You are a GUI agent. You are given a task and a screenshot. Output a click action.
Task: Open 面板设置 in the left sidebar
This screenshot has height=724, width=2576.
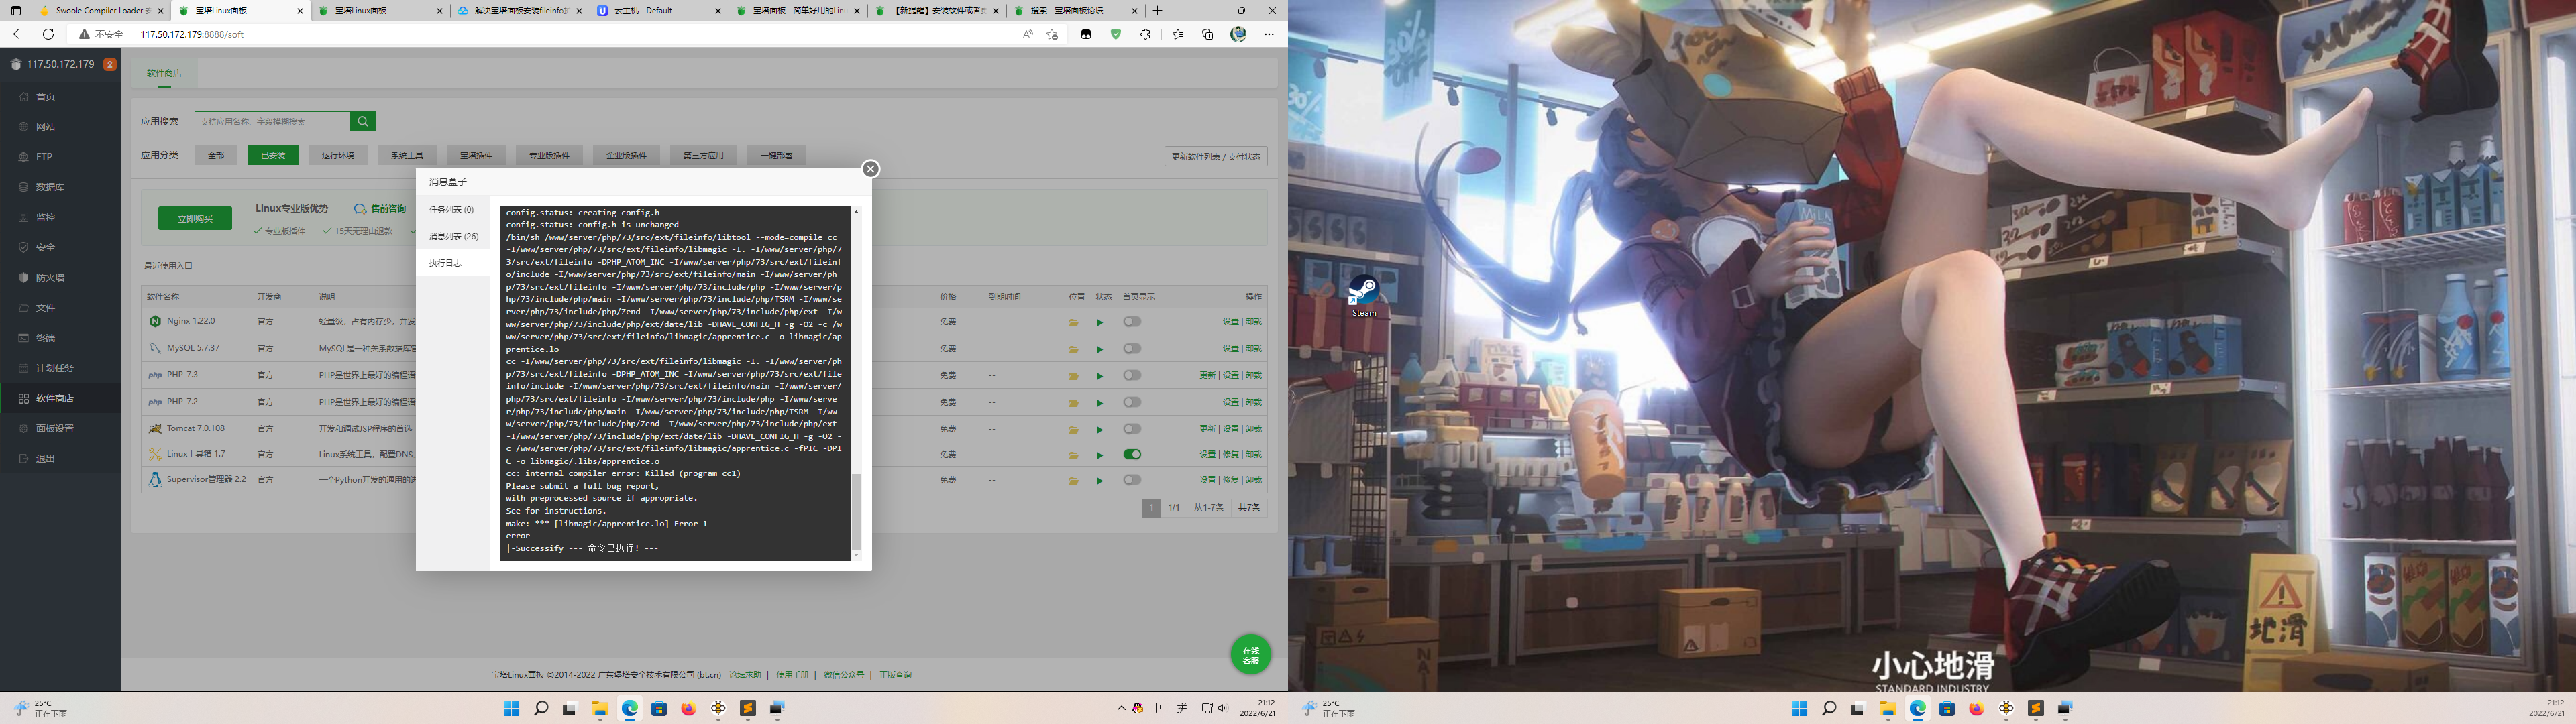pyautogui.click(x=60, y=428)
